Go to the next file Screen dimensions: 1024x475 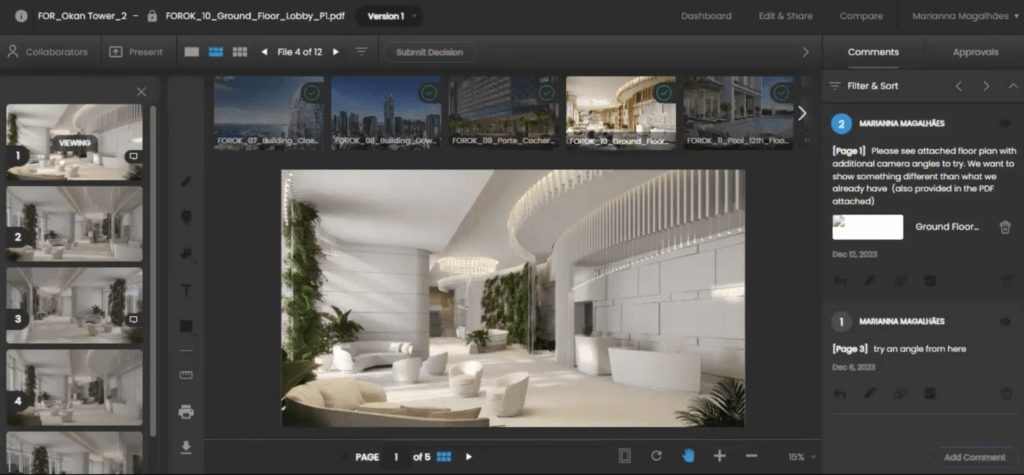pyautogui.click(x=336, y=52)
